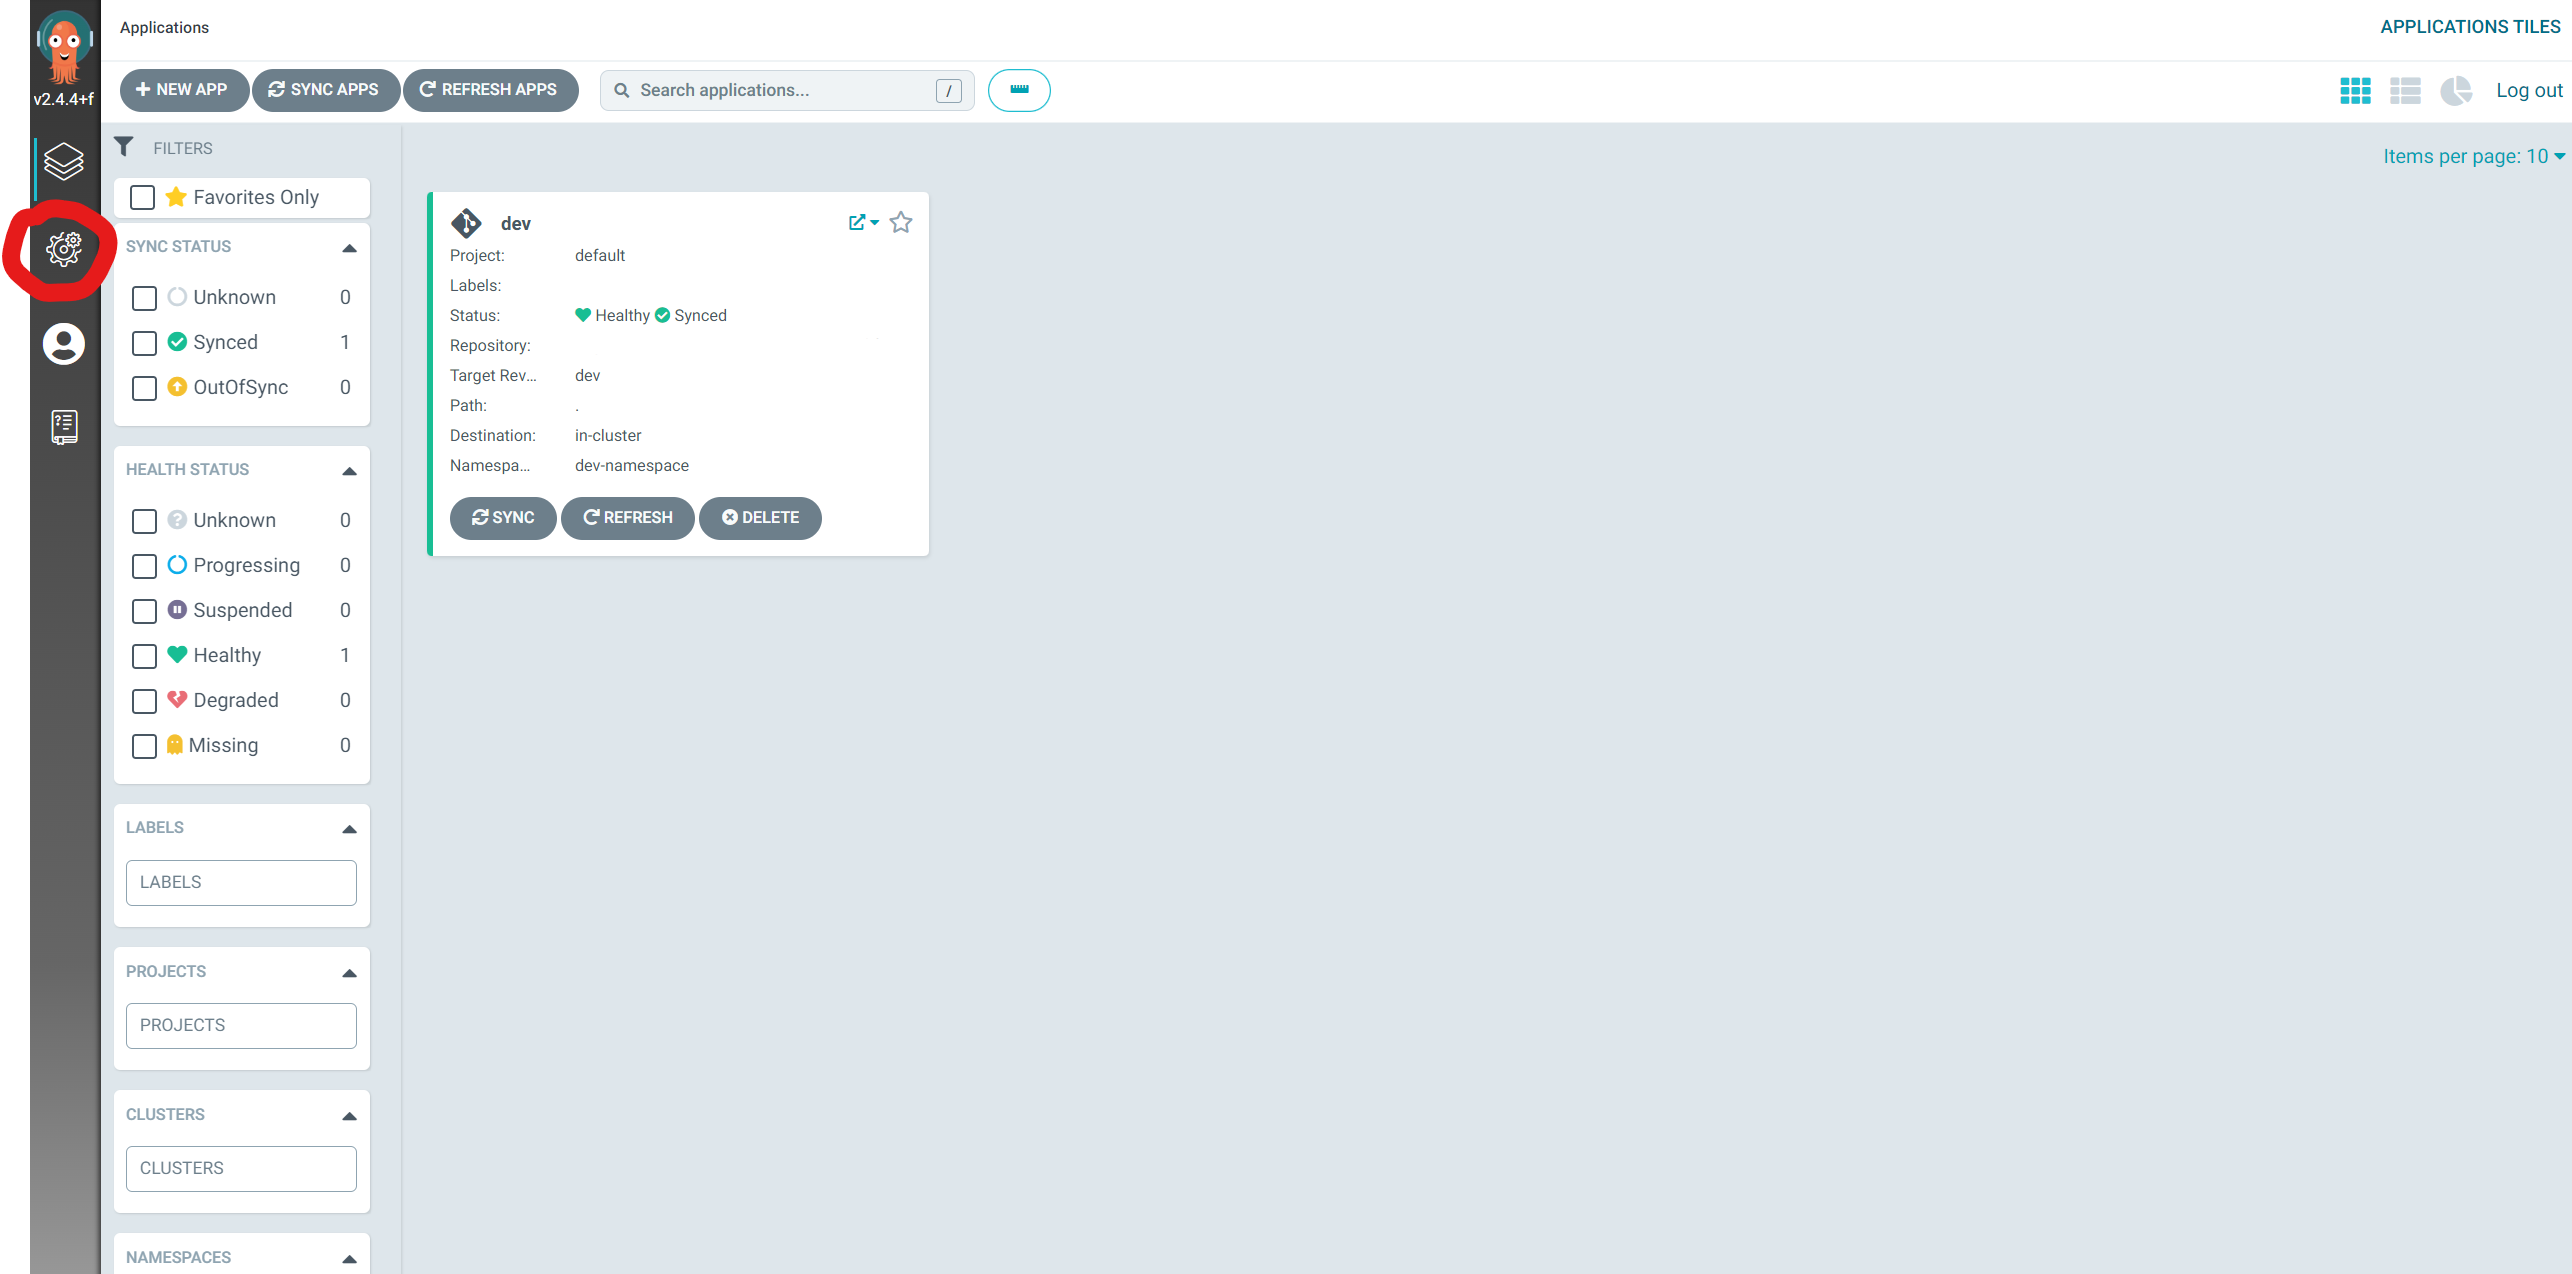2572x1274 pixels.
Task: Open the Settings gear in sidebar
Action: click(x=64, y=249)
